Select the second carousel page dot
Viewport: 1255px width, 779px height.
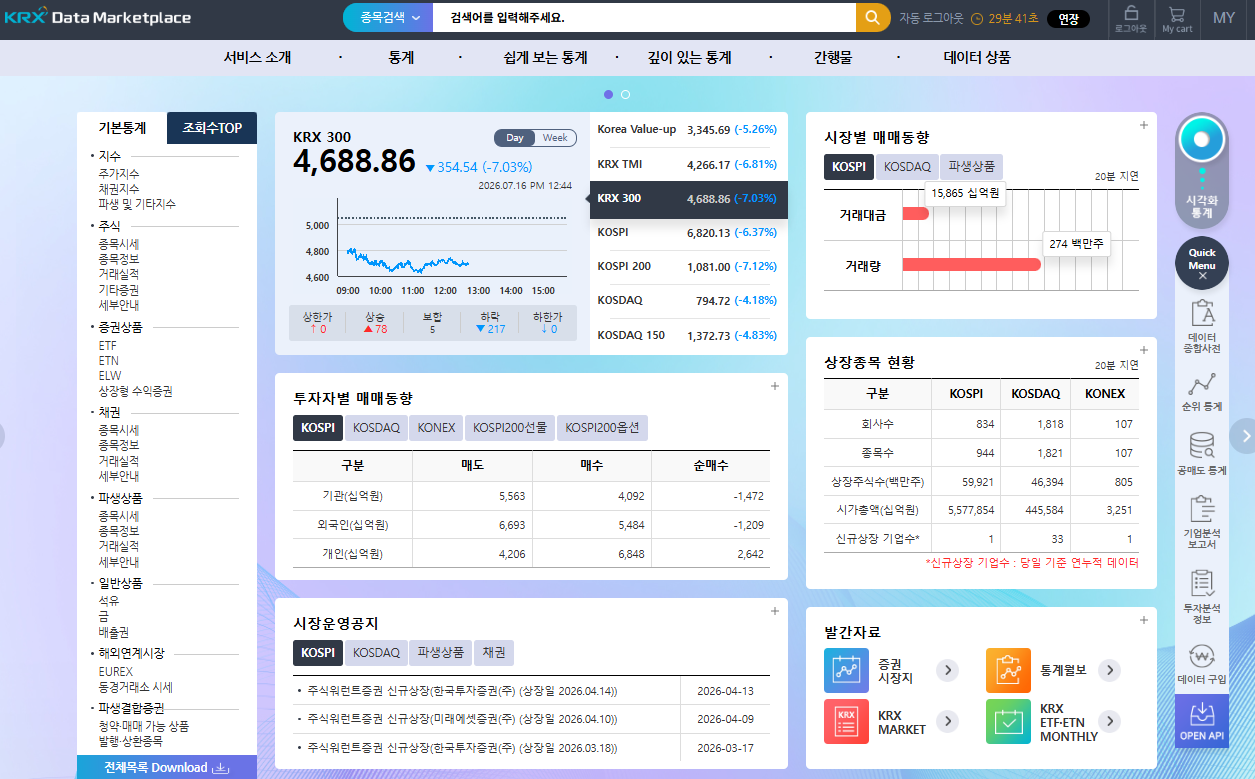[625, 94]
